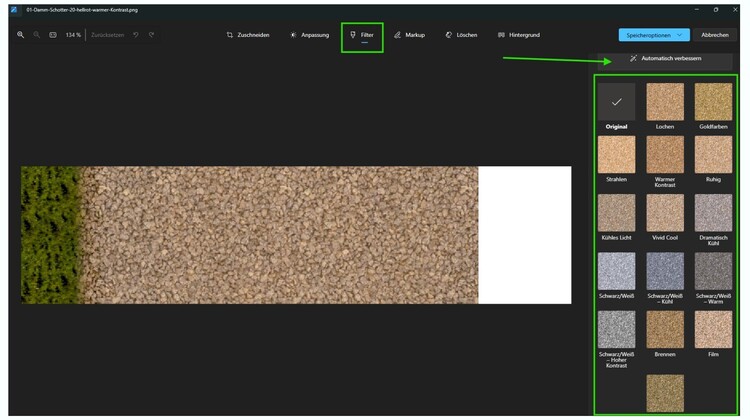This screenshot has width=750, height=420.
Task: Click Automatisch verbessern button
Action: click(665, 58)
